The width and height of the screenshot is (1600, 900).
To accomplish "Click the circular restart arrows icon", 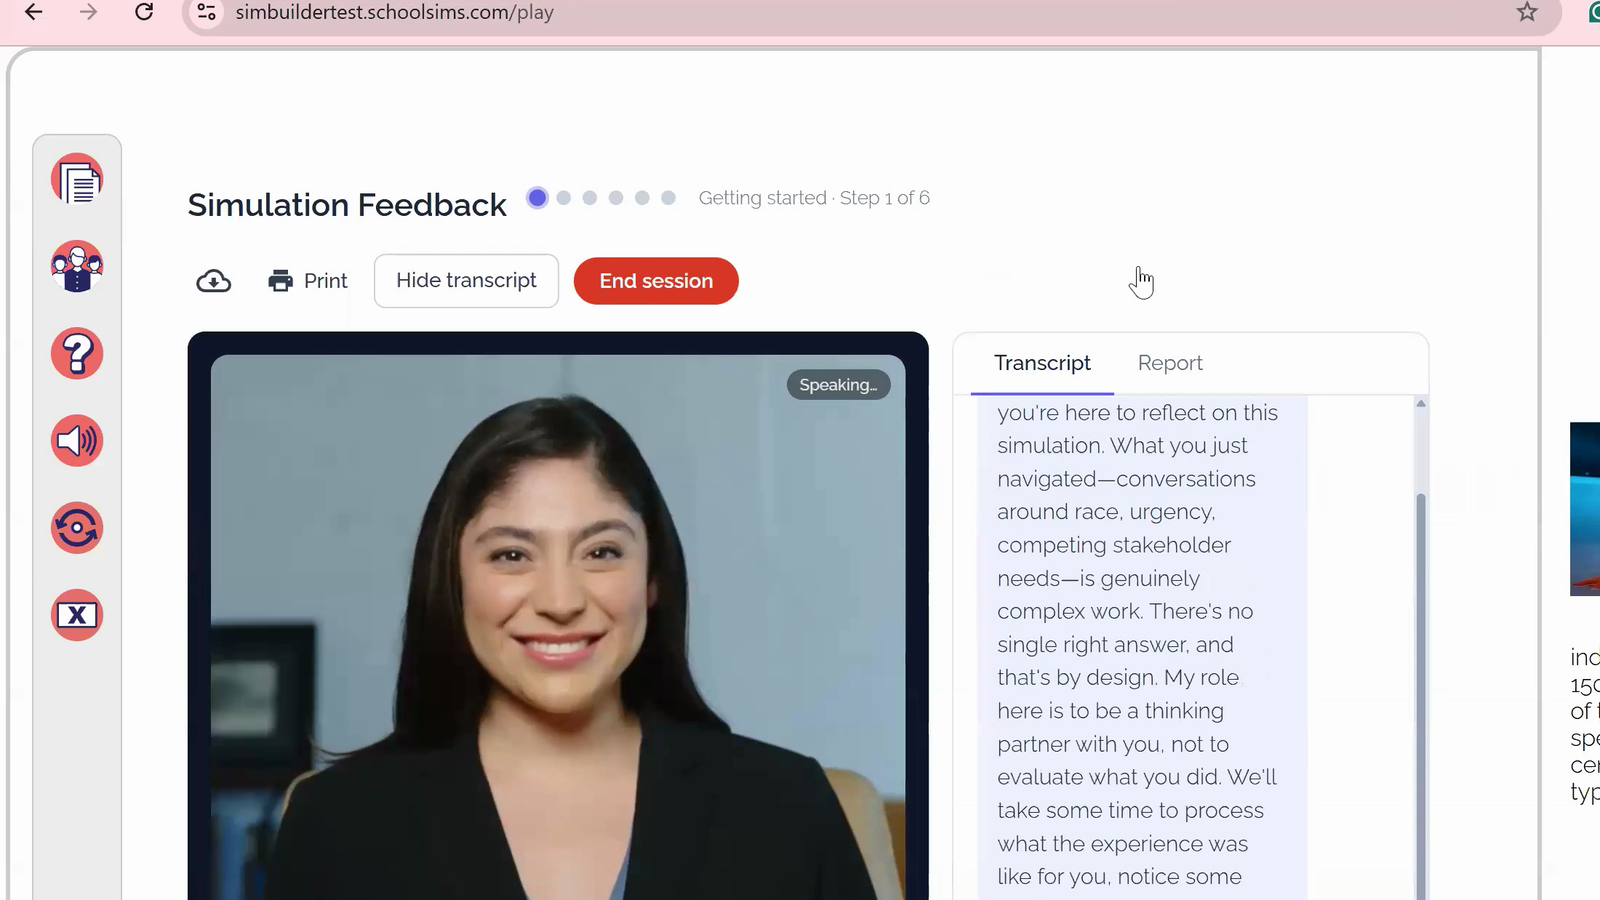I will 77,528.
